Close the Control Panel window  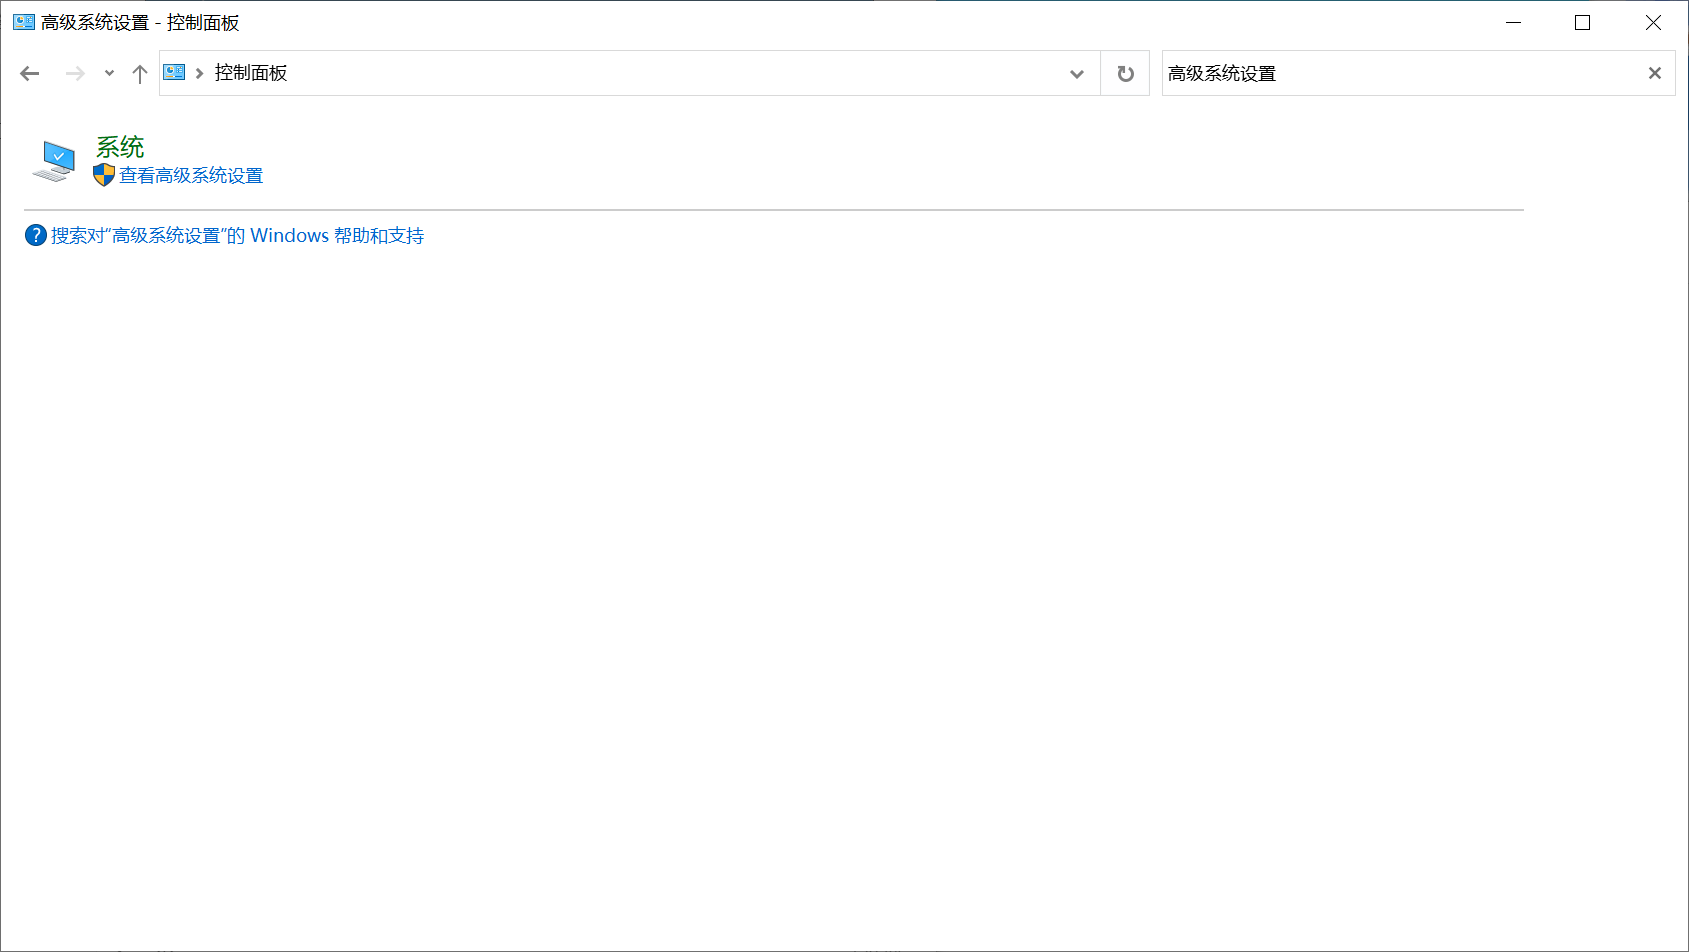point(1653,22)
